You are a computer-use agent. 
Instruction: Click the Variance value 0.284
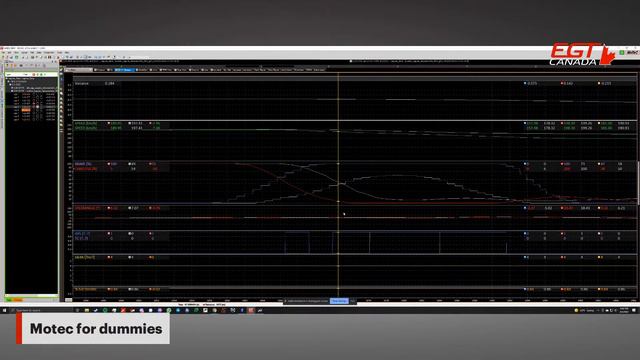click(x=109, y=83)
